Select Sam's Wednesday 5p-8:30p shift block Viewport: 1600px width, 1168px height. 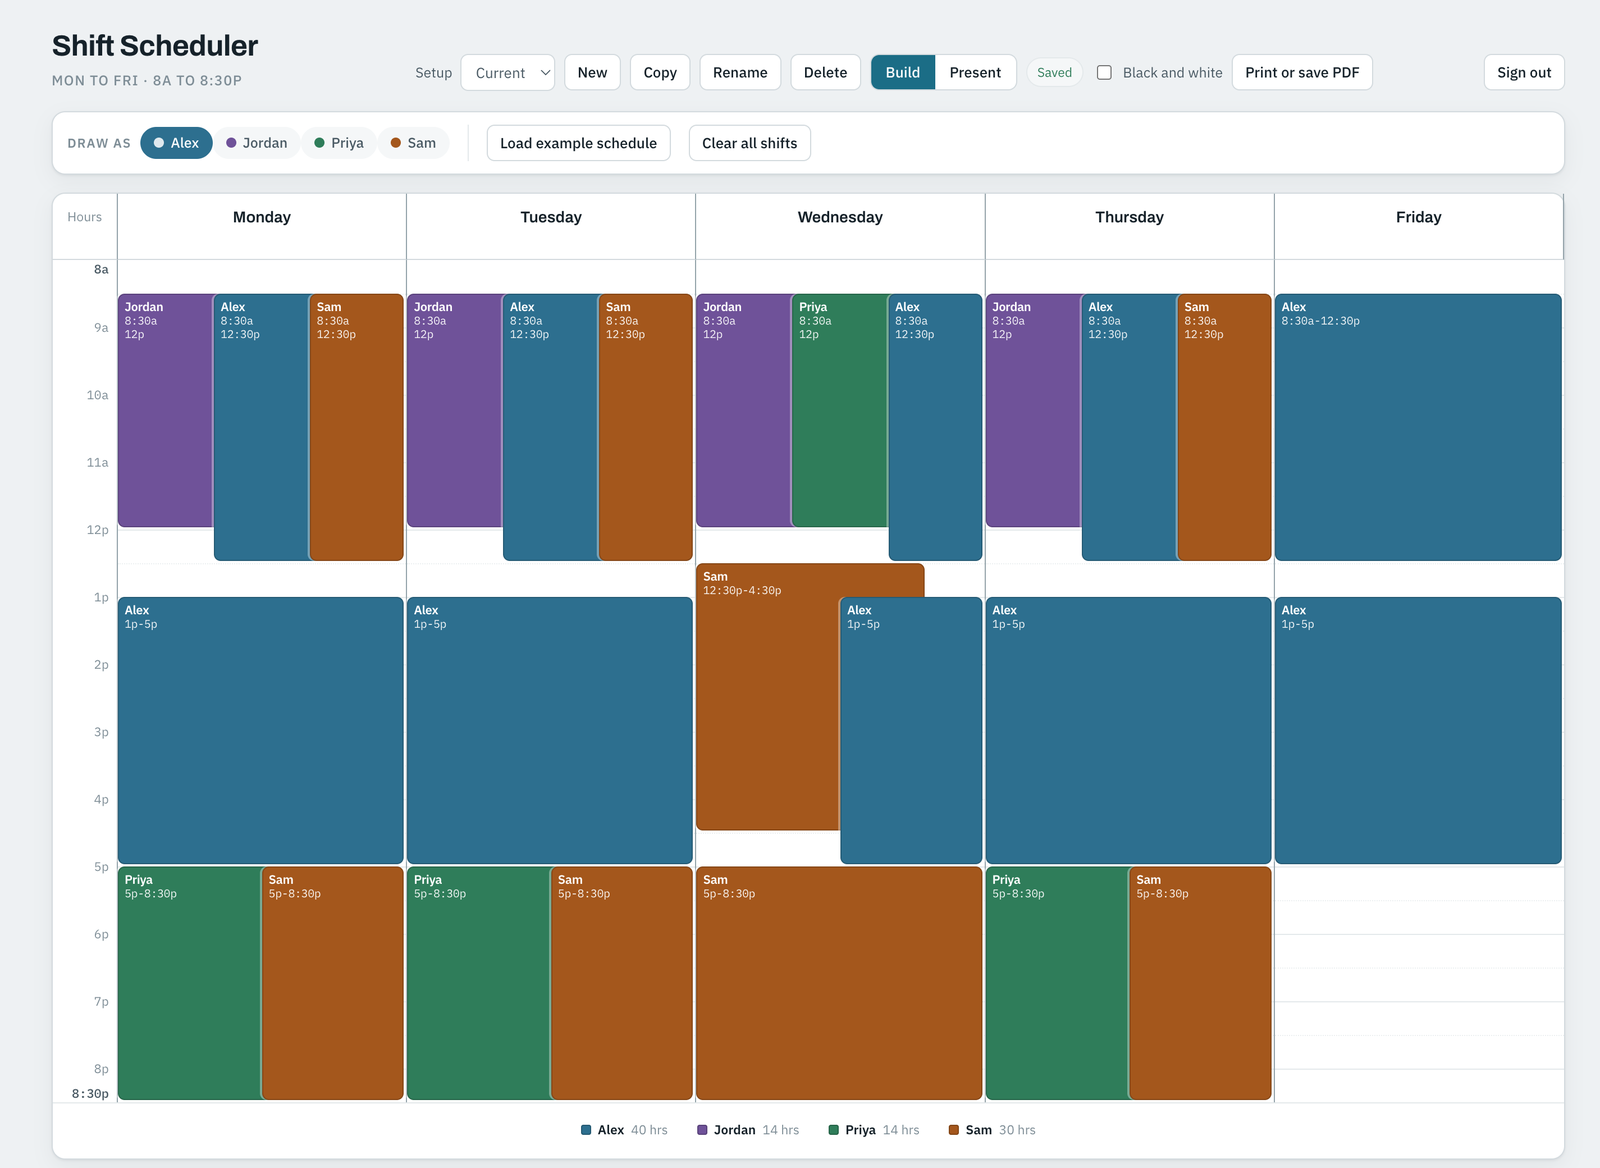[839, 983]
